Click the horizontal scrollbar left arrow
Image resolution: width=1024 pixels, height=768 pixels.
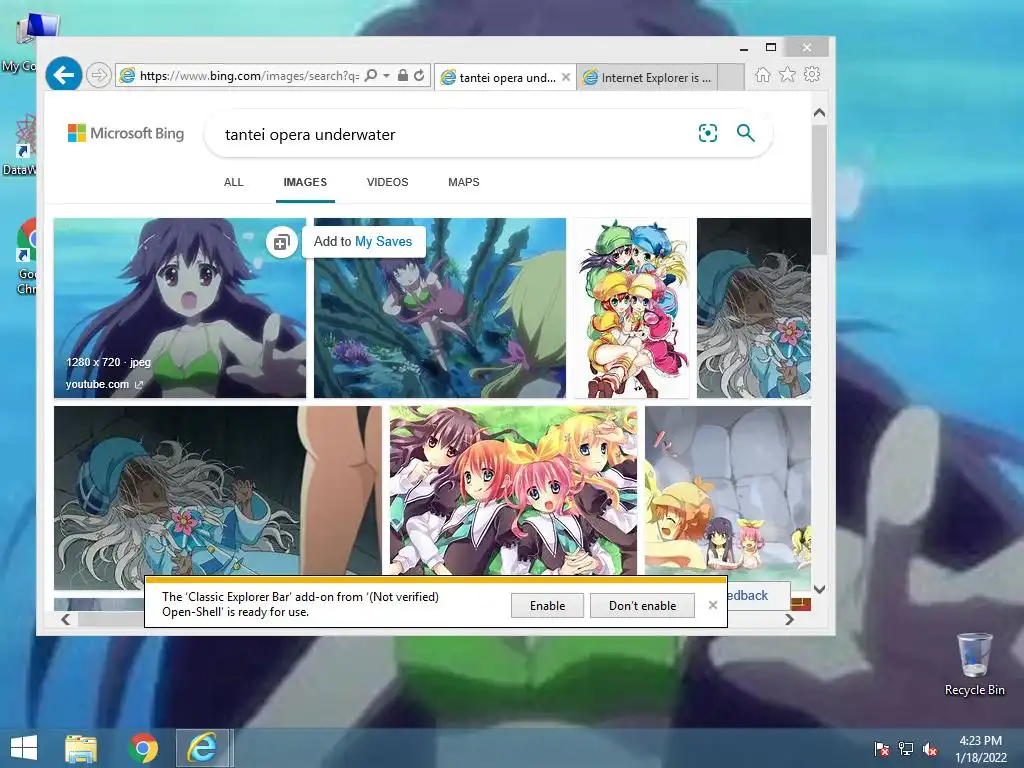[65, 619]
